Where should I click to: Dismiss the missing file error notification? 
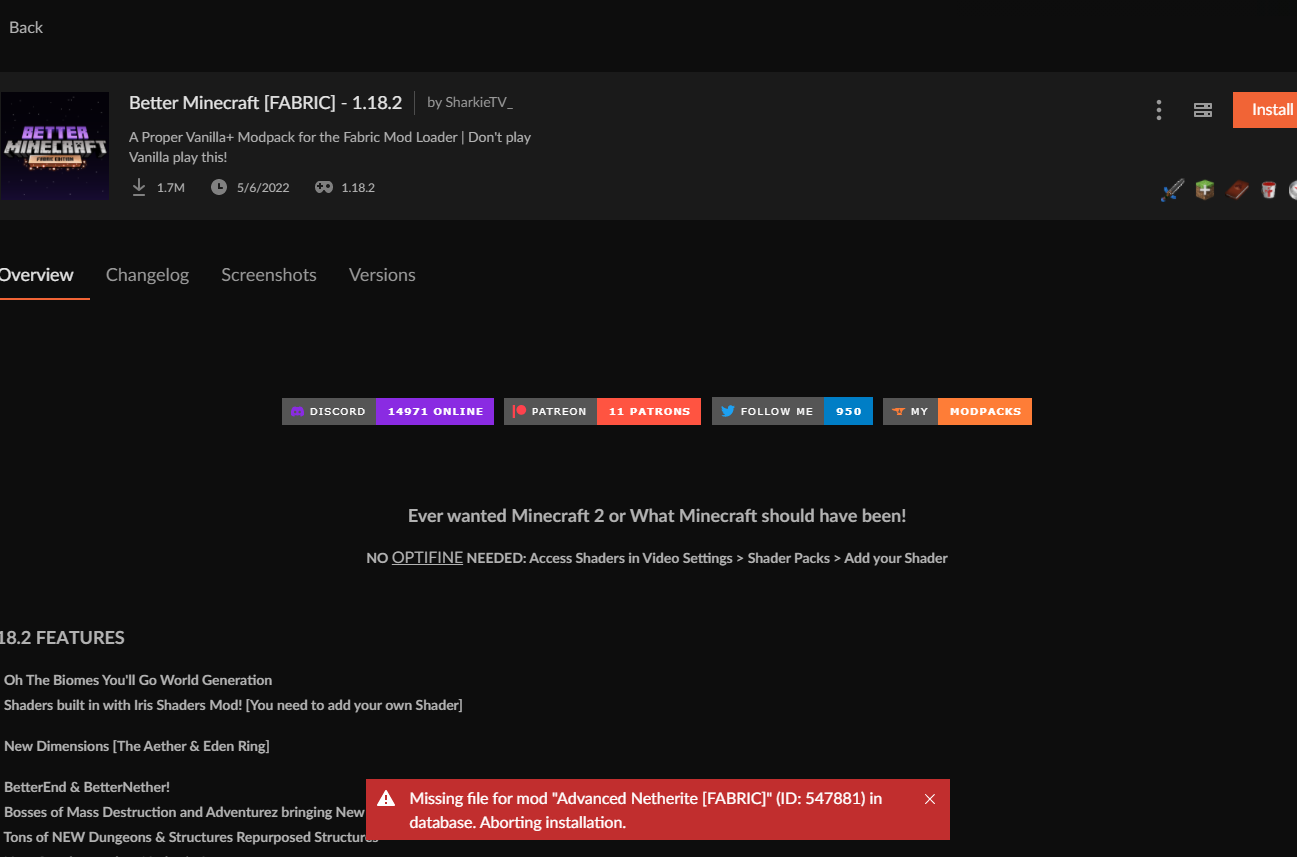click(x=929, y=798)
